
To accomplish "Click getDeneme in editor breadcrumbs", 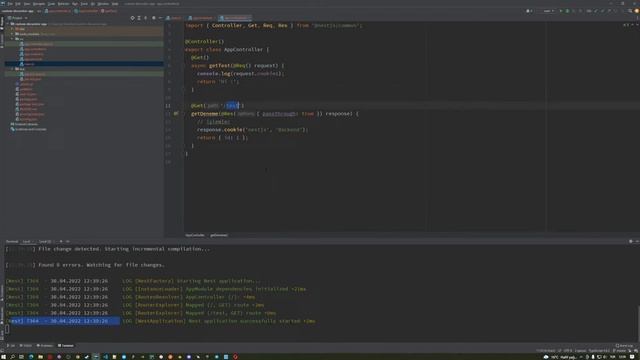I will point(219,236).
